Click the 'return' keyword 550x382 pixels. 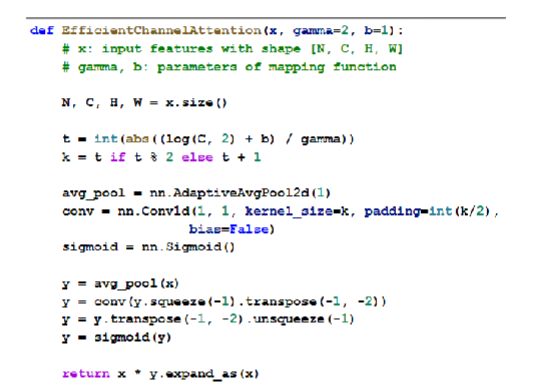point(86,374)
